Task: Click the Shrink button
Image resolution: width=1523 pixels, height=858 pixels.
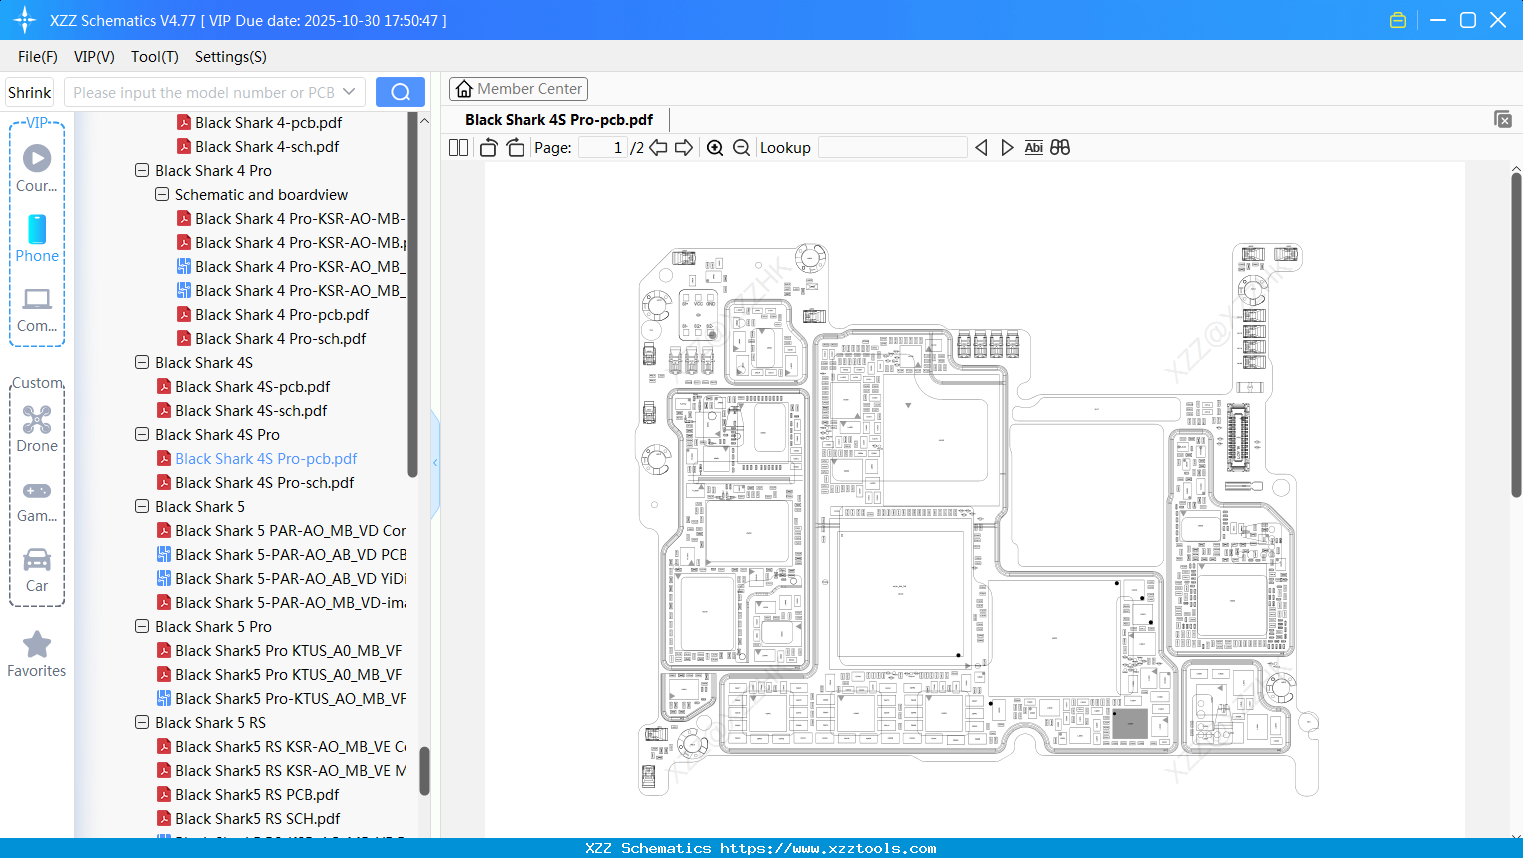Action: pyautogui.click(x=29, y=92)
